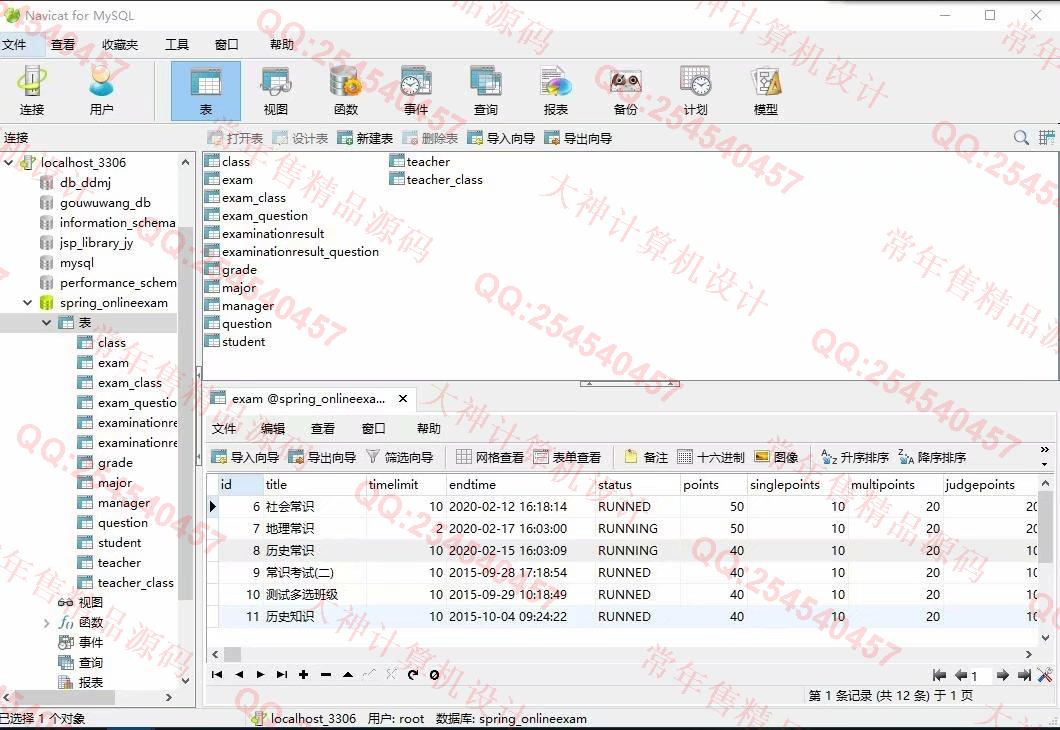The height and width of the screenshot is (730, 1060).
Task: Select db_ddmj database in tree
Action: pyautogui.click(x=85, y=182)
